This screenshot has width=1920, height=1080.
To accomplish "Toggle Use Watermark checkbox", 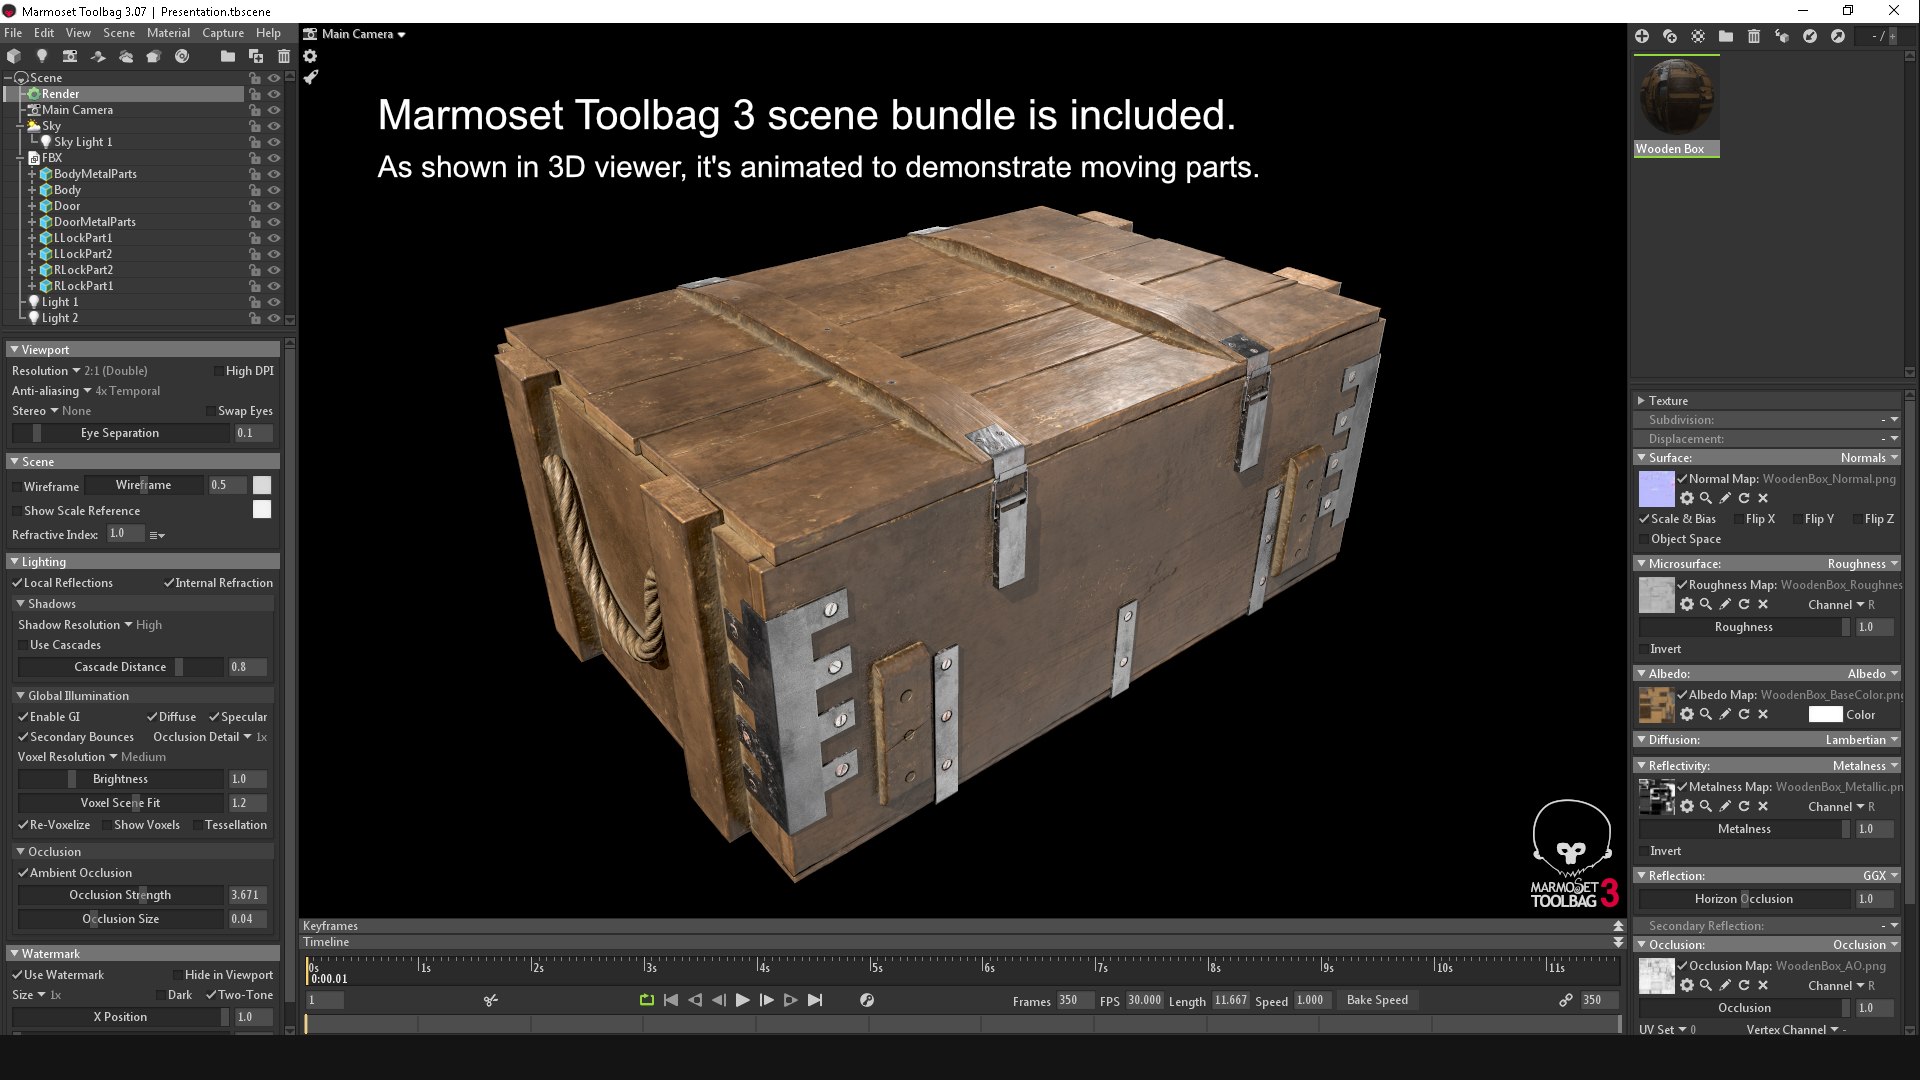I will point(17,975).
